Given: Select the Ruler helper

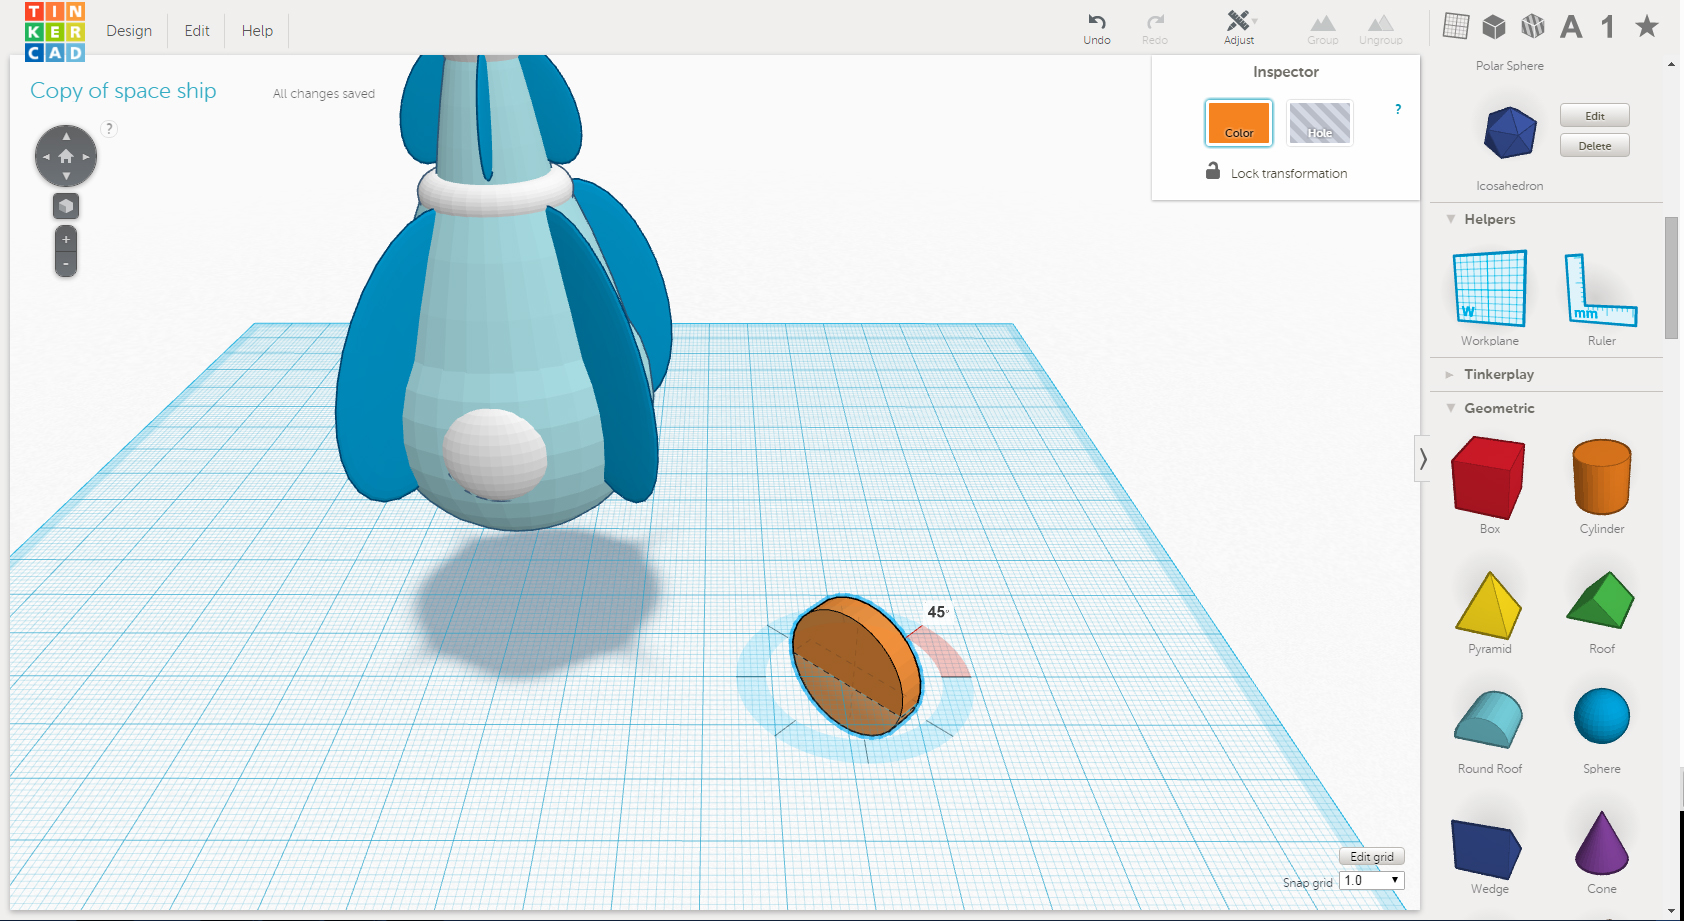Looking at the screenshot, I should tap(1601, 290).
